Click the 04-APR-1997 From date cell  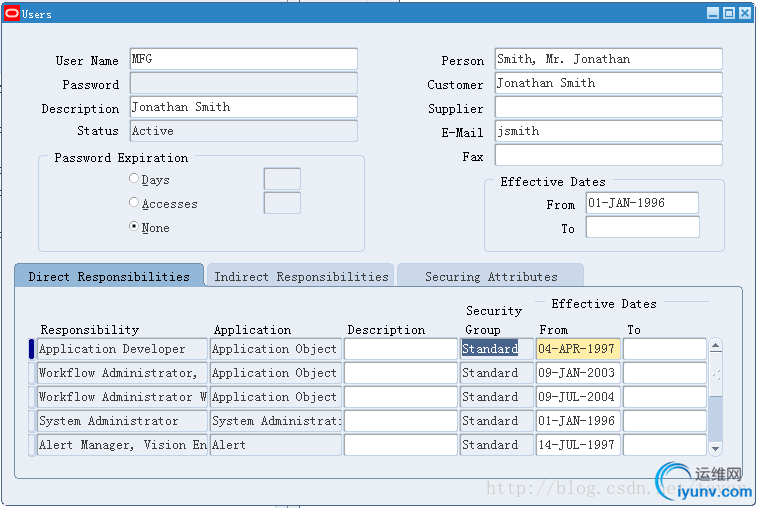(x=578, y=349)
